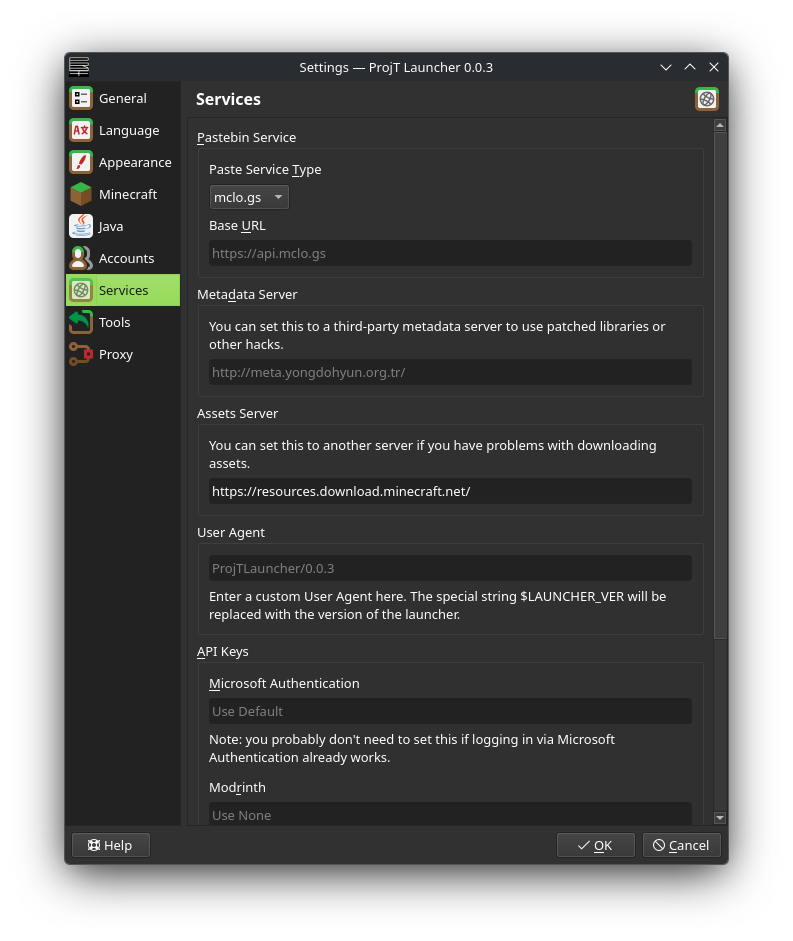This screenshot has width=793, height=941.
Task: Open the Paste Service Type dropdown
Action: point(248,197)
